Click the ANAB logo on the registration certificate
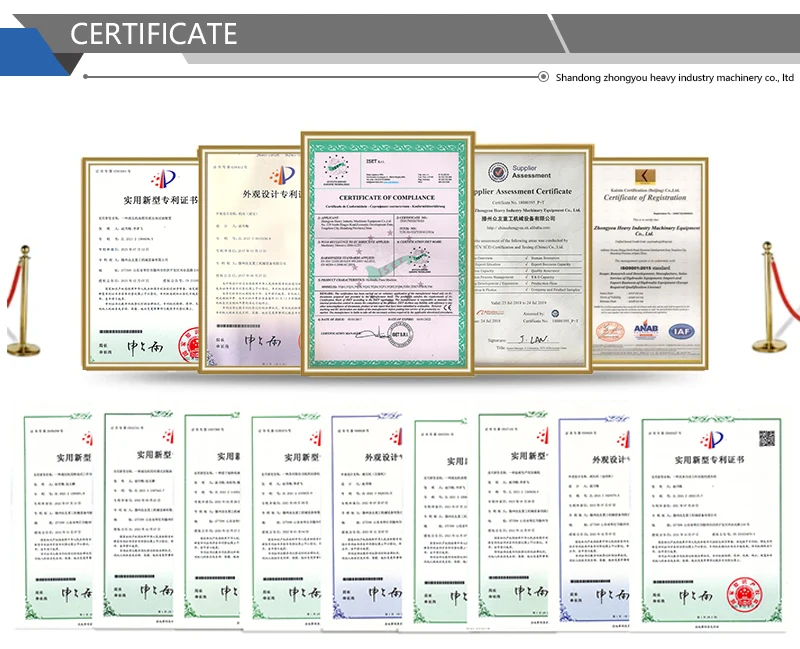 pos(645,331)
